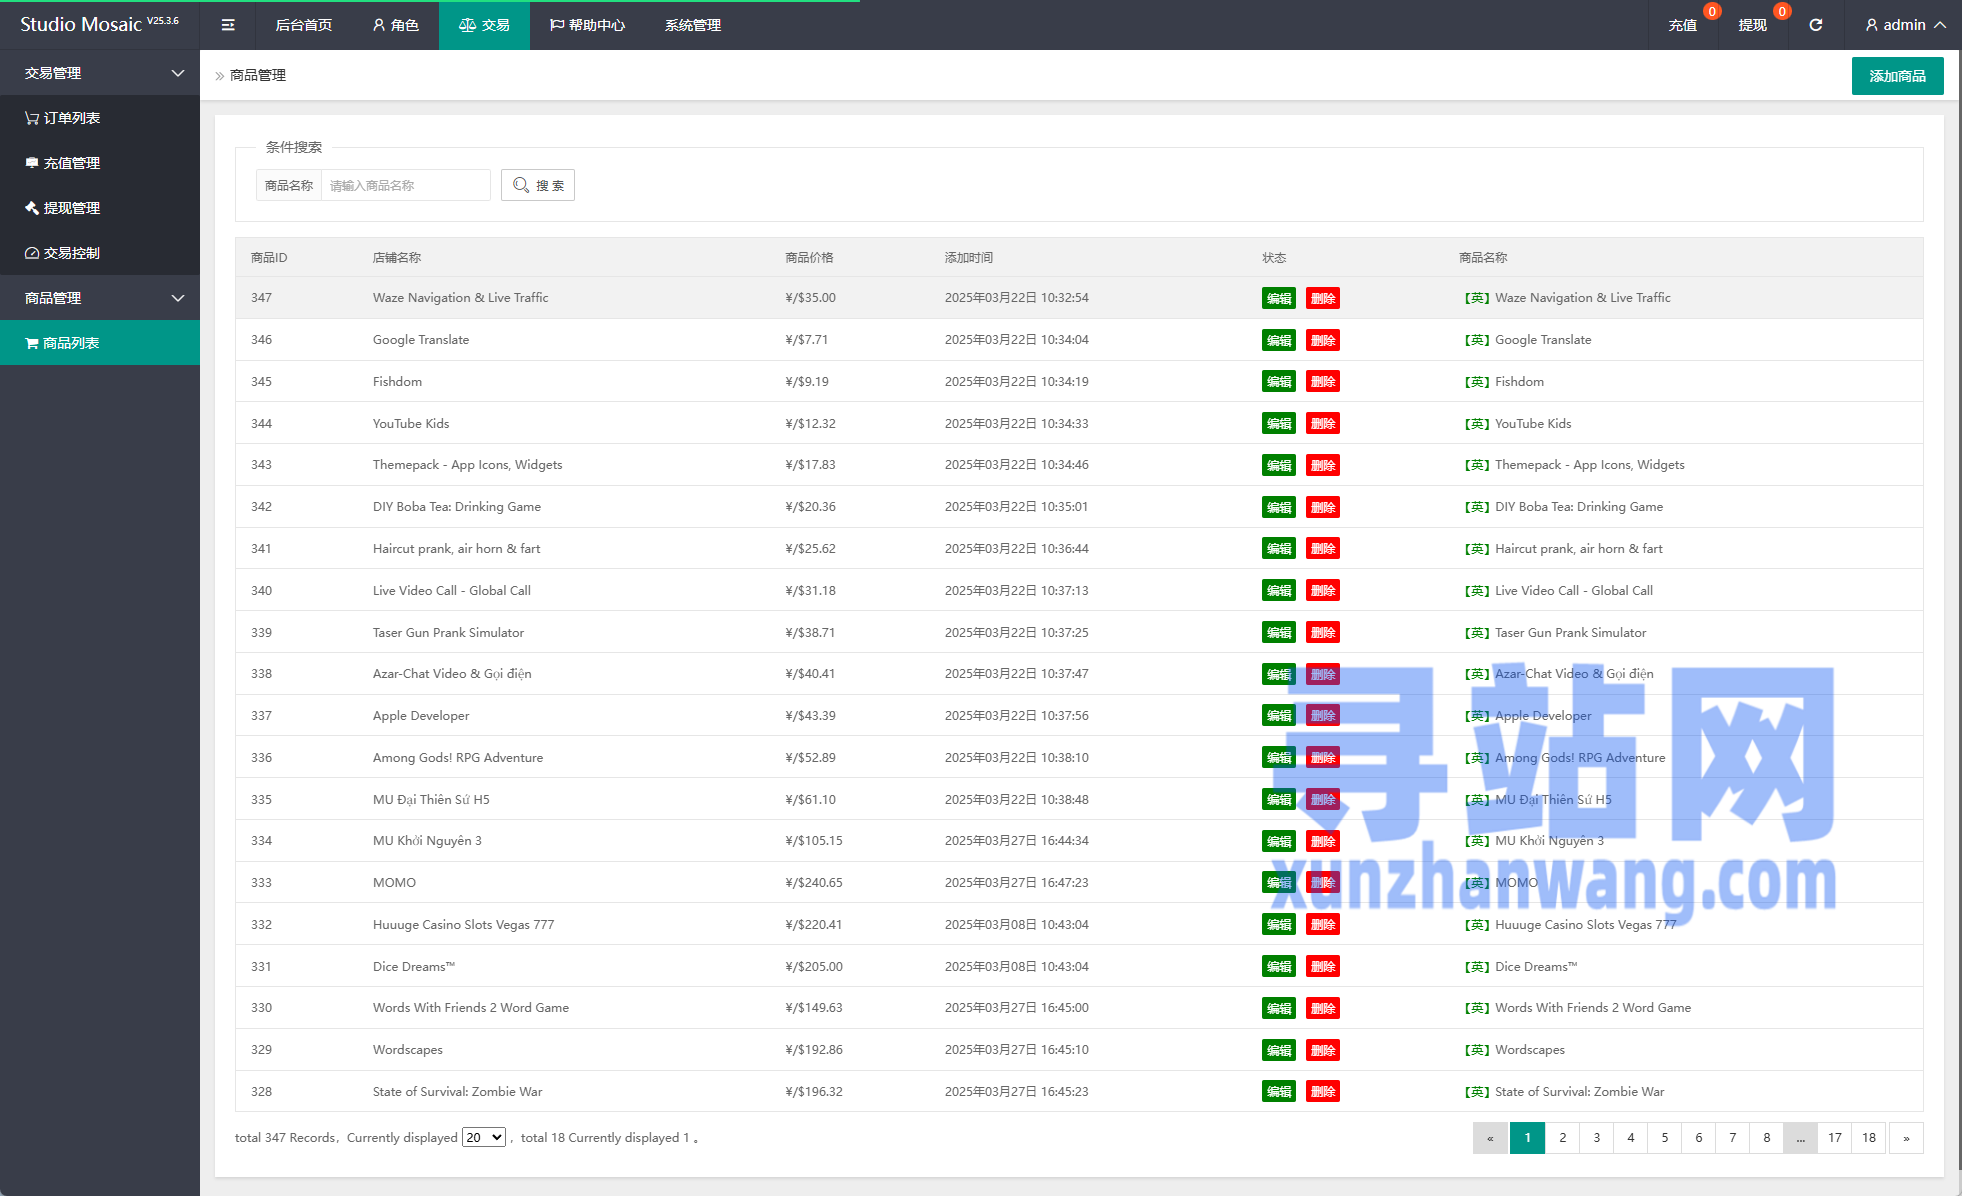Open 充值 notifications in header

click(x=1683, y=25)
